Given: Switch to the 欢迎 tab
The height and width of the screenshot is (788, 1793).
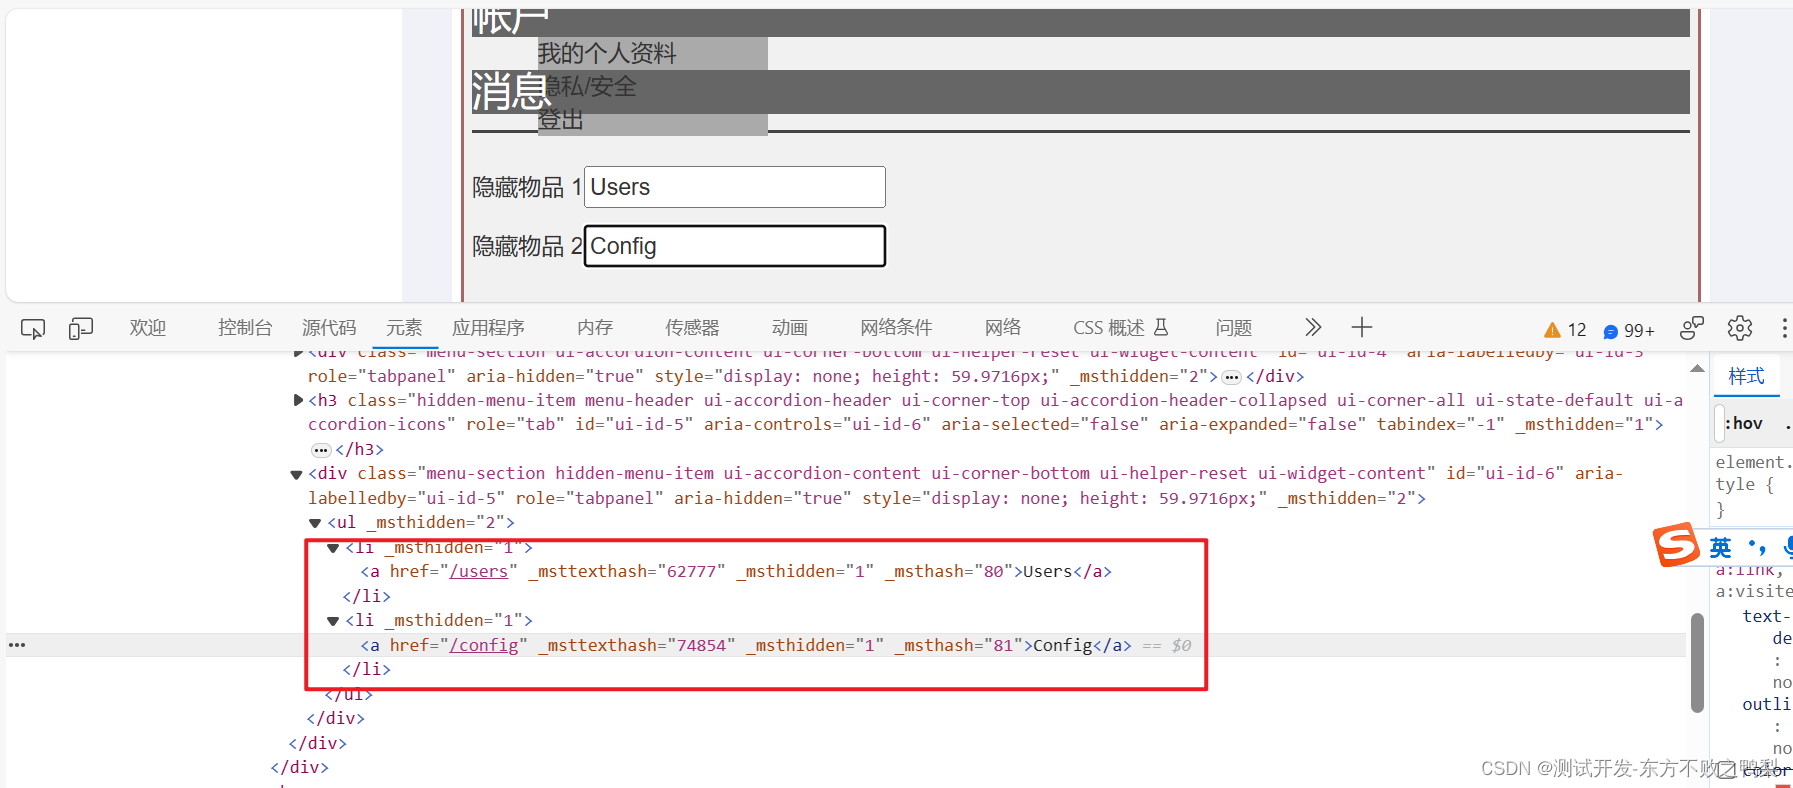Looking at the screenshot, I should tap(148, 328).
